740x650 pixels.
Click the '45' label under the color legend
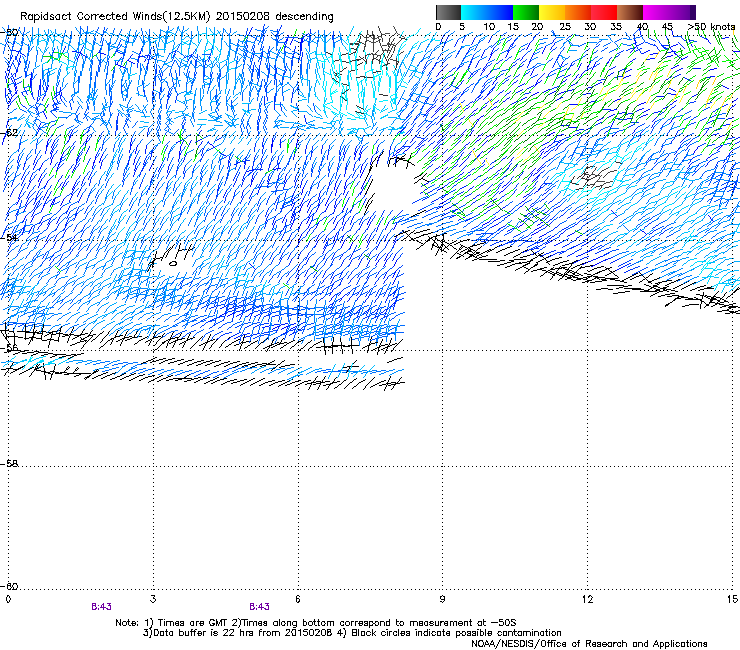(667, 27)
